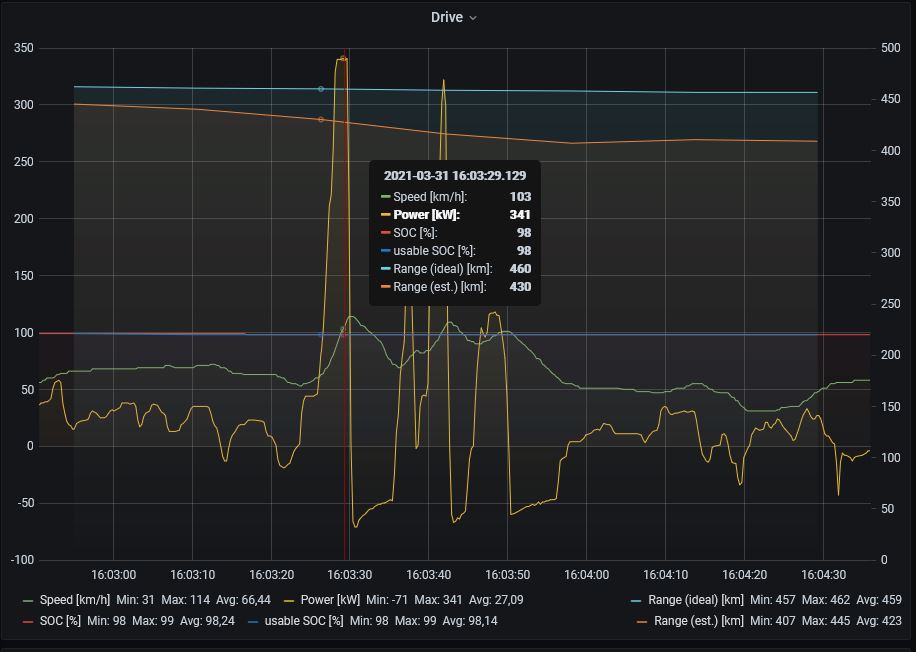Click the 341 kW power peak point
The image size is (916, 652).
tap(343, 58)
